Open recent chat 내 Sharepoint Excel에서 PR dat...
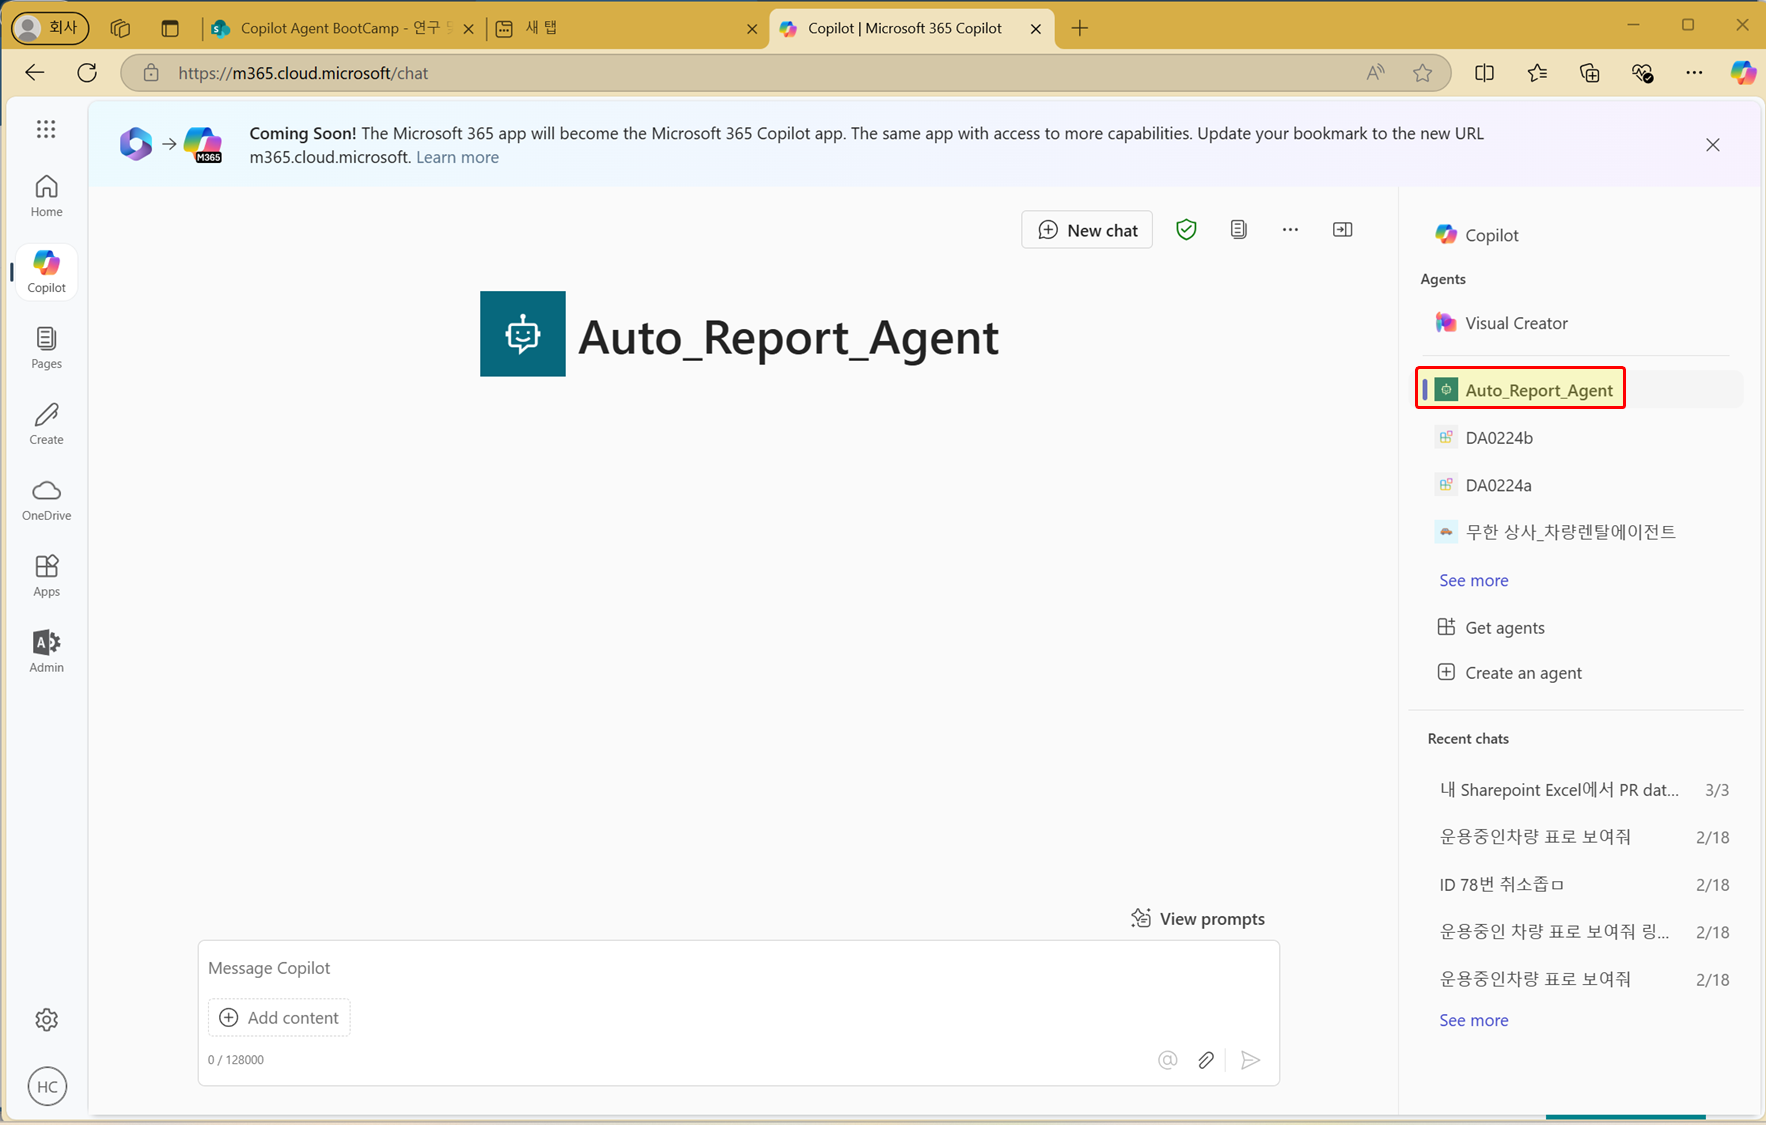The height and width of the screenshot is (1125, 1766). pyautogui.click(x=1582, y=789)
